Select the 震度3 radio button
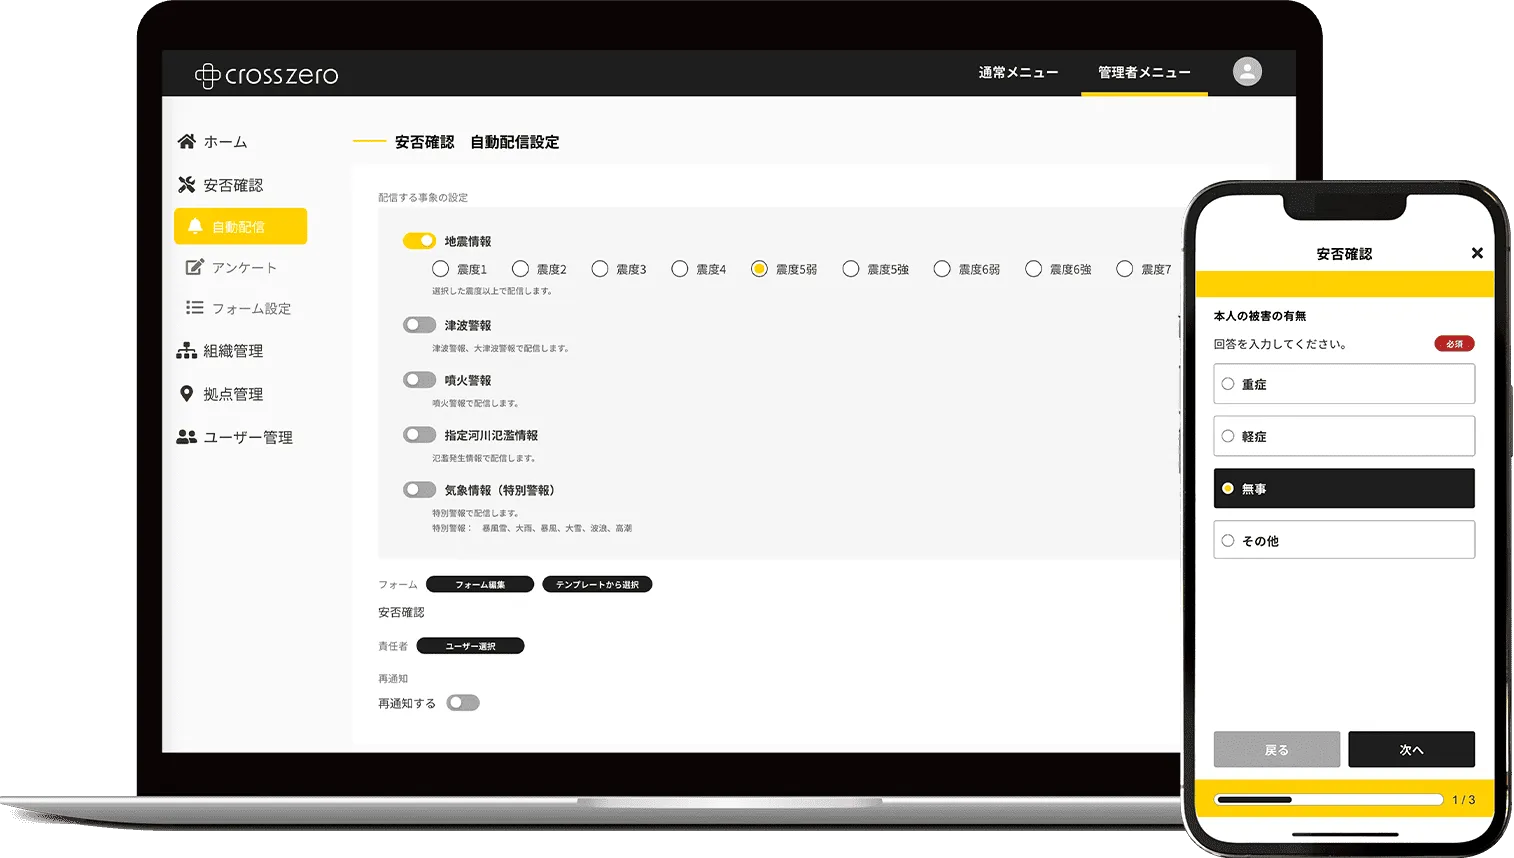Image resolution: width=1514 pixels, height=858 pixels. [x=599, y=268]
